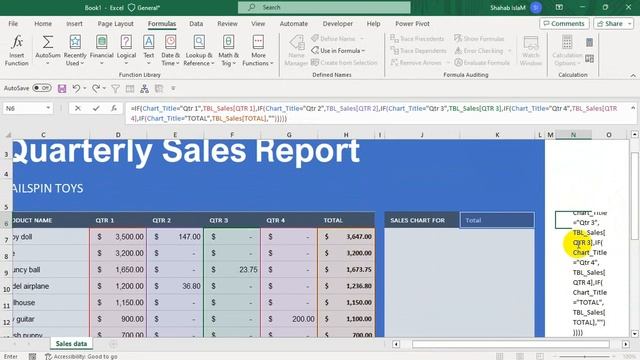Screen dimensions: 640x360
Task: Click the Watch Window icon
Action: click(x=531, y=43)
